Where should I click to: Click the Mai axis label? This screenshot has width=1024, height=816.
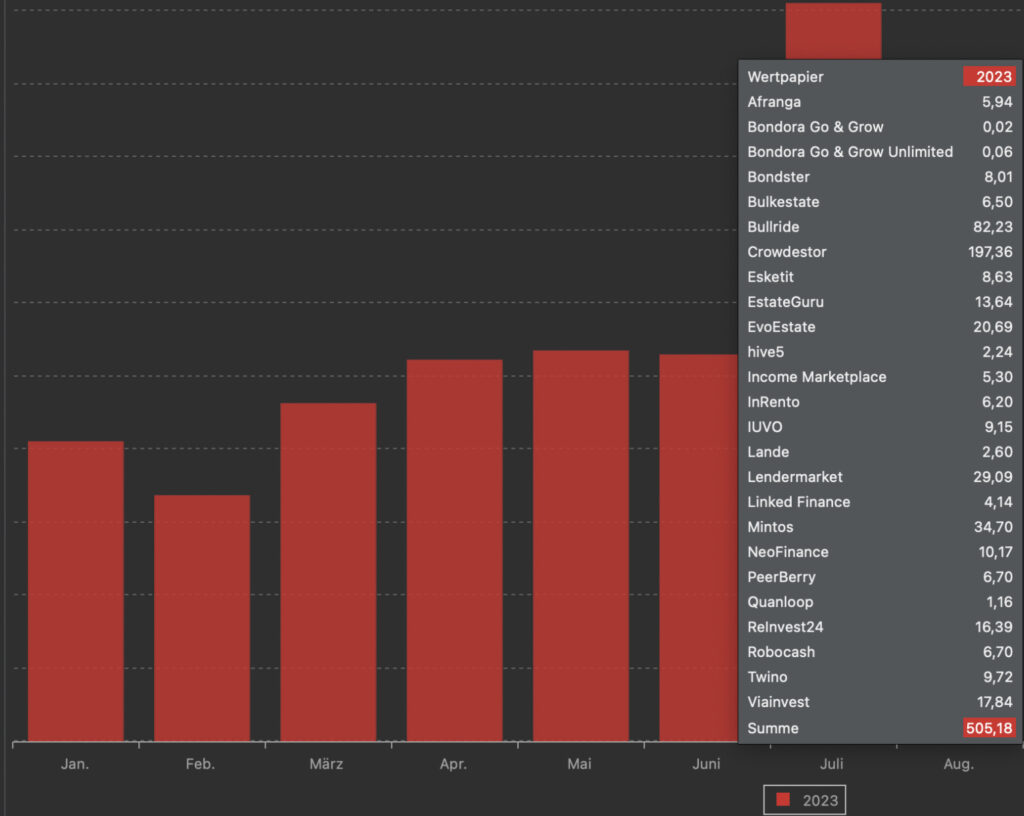coord(579,764)
